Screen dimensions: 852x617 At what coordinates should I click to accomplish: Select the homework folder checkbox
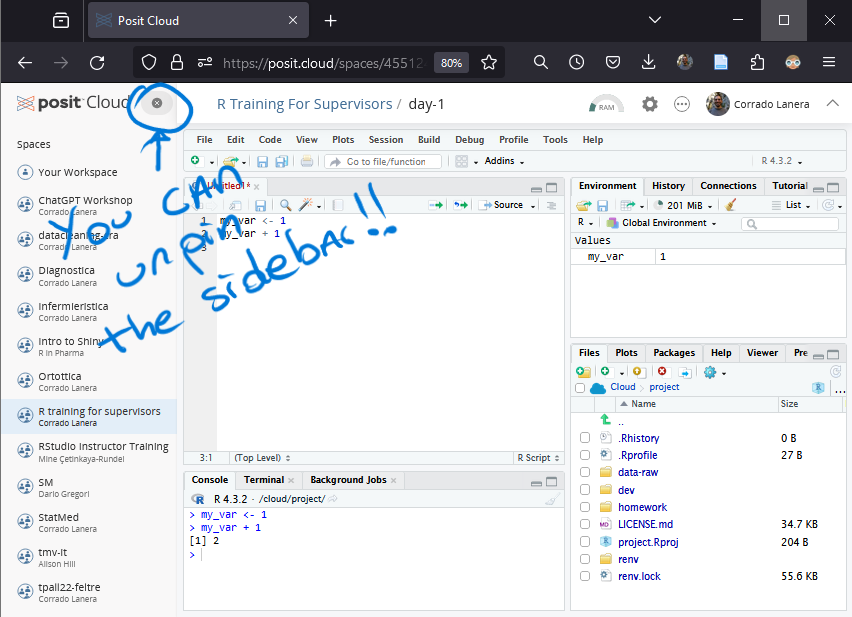pos(585,507)
